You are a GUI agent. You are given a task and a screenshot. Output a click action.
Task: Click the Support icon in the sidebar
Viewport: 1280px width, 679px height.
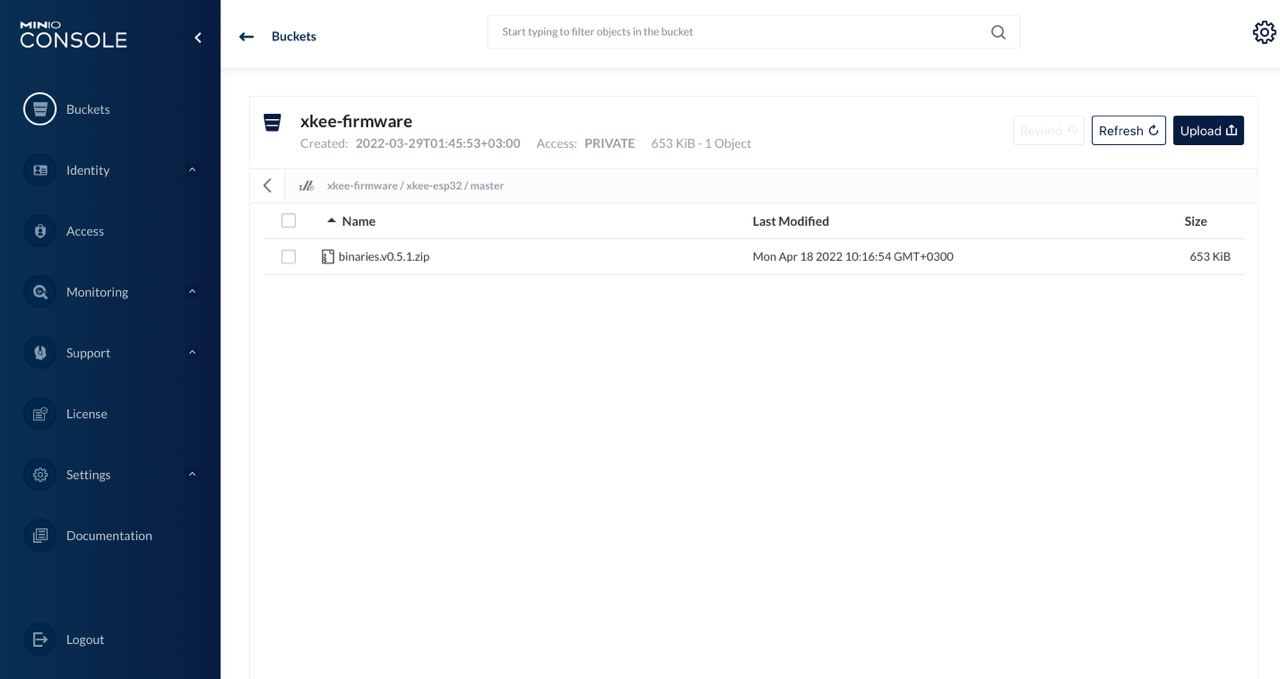tap(40, 353)
